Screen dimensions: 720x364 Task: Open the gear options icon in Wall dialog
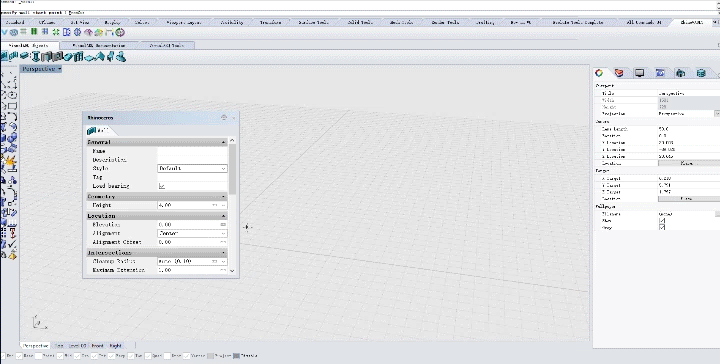(x=224, y=118)
